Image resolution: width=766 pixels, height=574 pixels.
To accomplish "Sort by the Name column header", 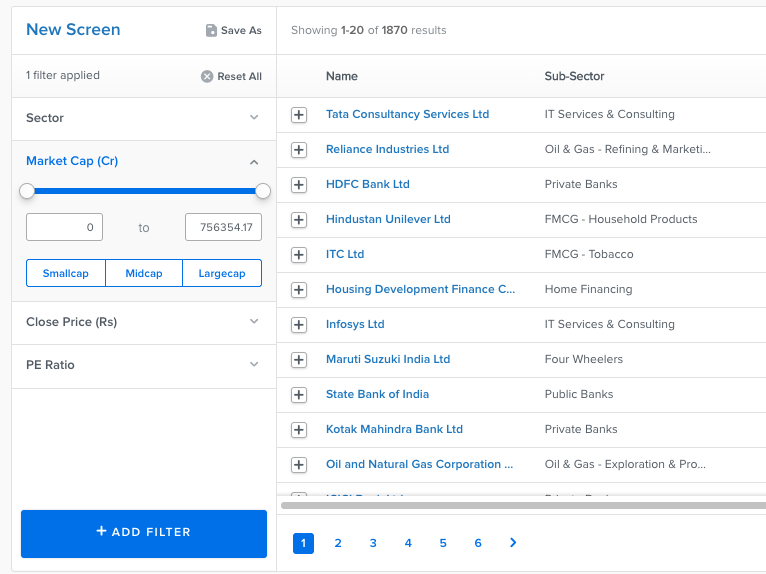I will [341, 76].
